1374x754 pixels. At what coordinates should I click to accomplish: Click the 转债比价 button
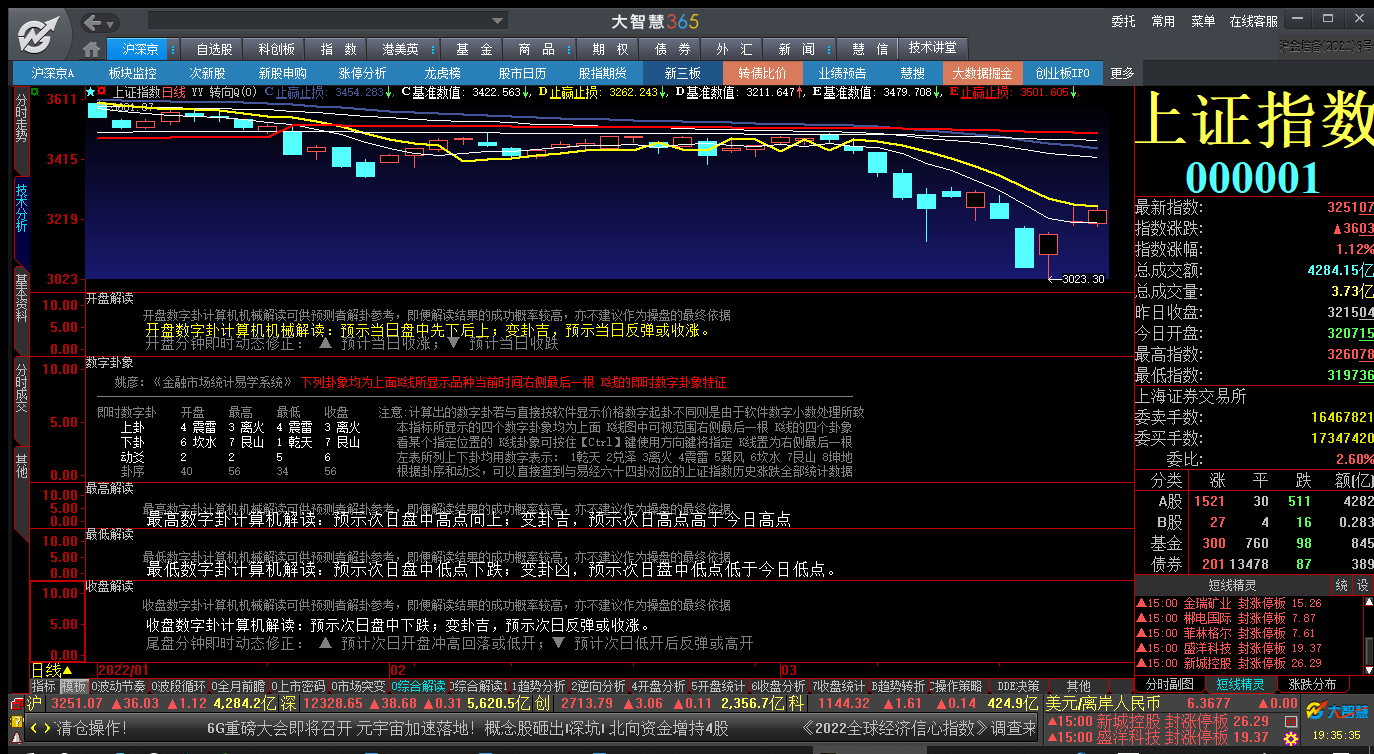tap(762, 73)
